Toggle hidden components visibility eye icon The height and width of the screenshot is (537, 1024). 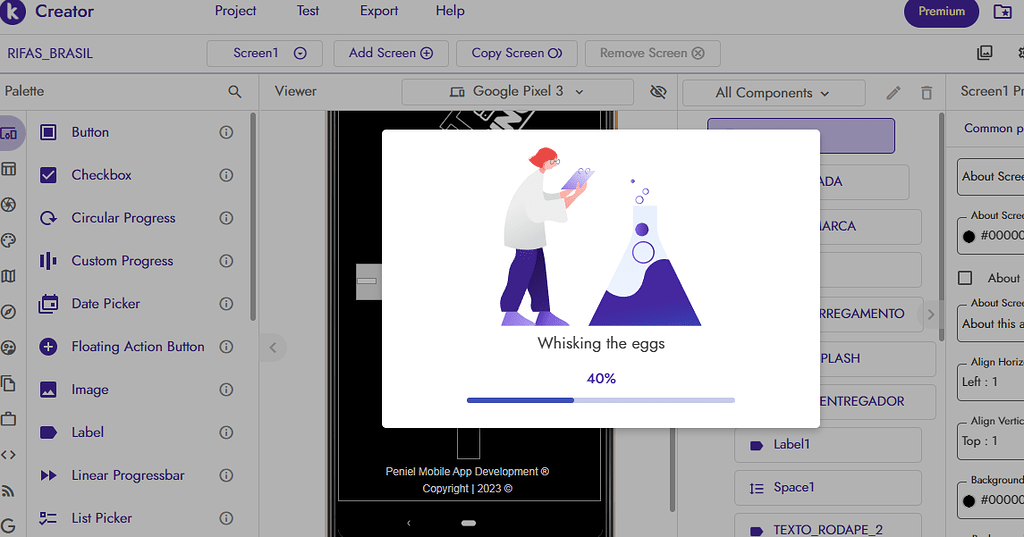[658, 92]
